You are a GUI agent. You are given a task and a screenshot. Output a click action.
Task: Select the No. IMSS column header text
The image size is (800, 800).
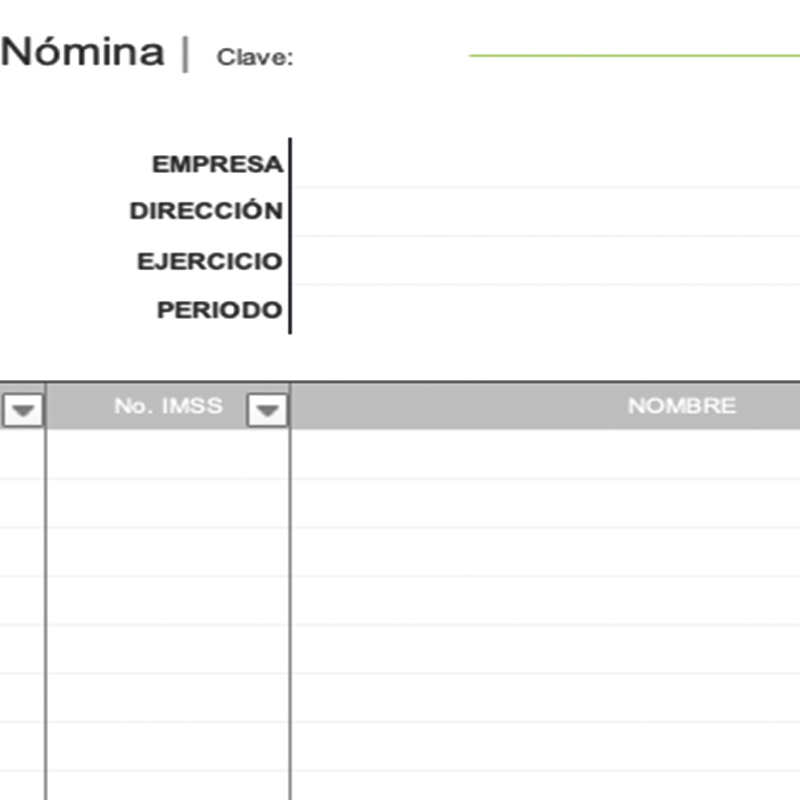(168, 406)
